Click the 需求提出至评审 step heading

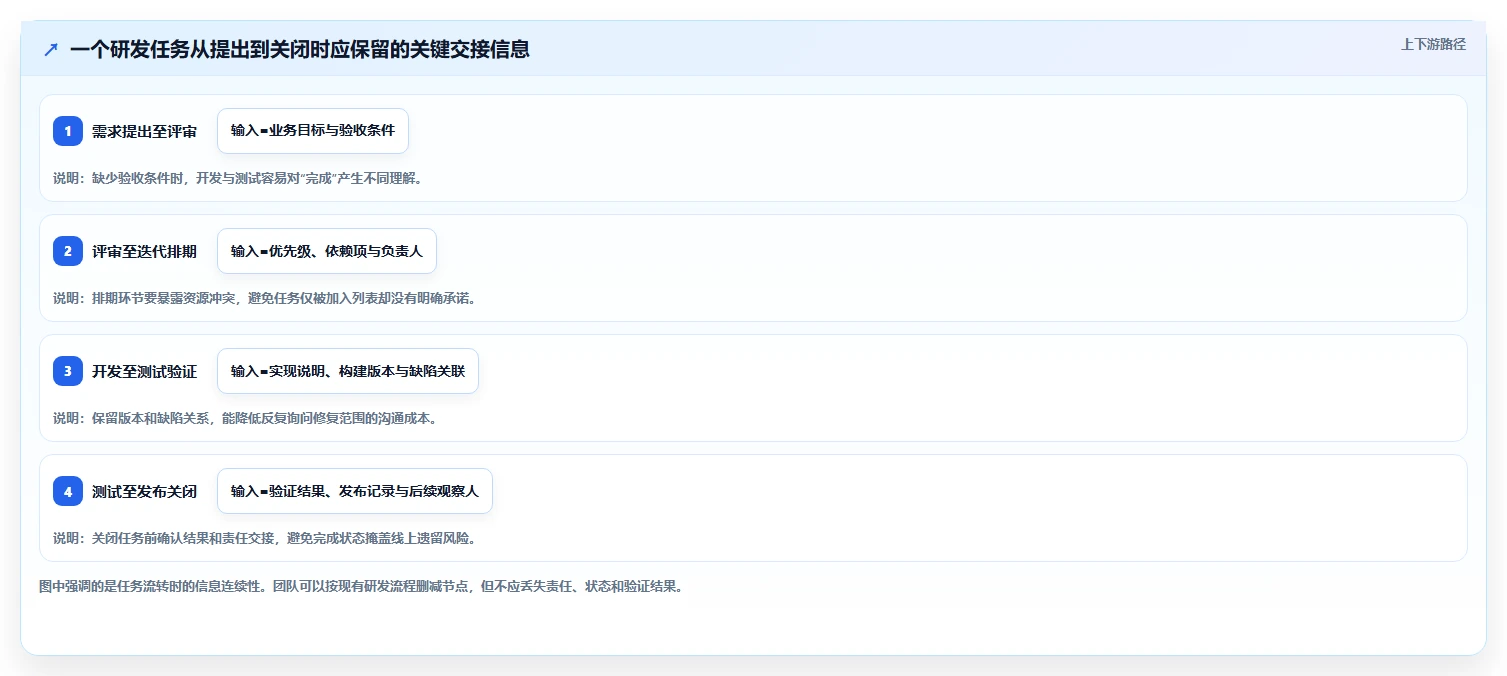pos(144,131)
